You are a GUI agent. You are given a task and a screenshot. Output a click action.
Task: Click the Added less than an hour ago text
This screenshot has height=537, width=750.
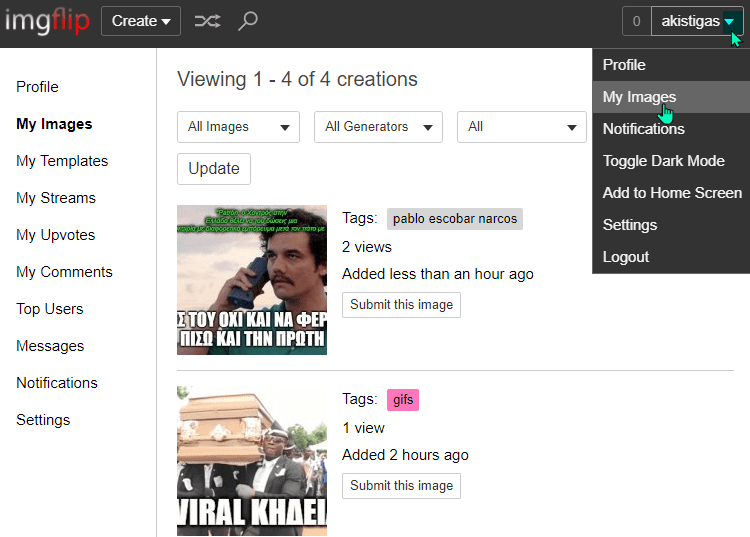coord(438,274)
